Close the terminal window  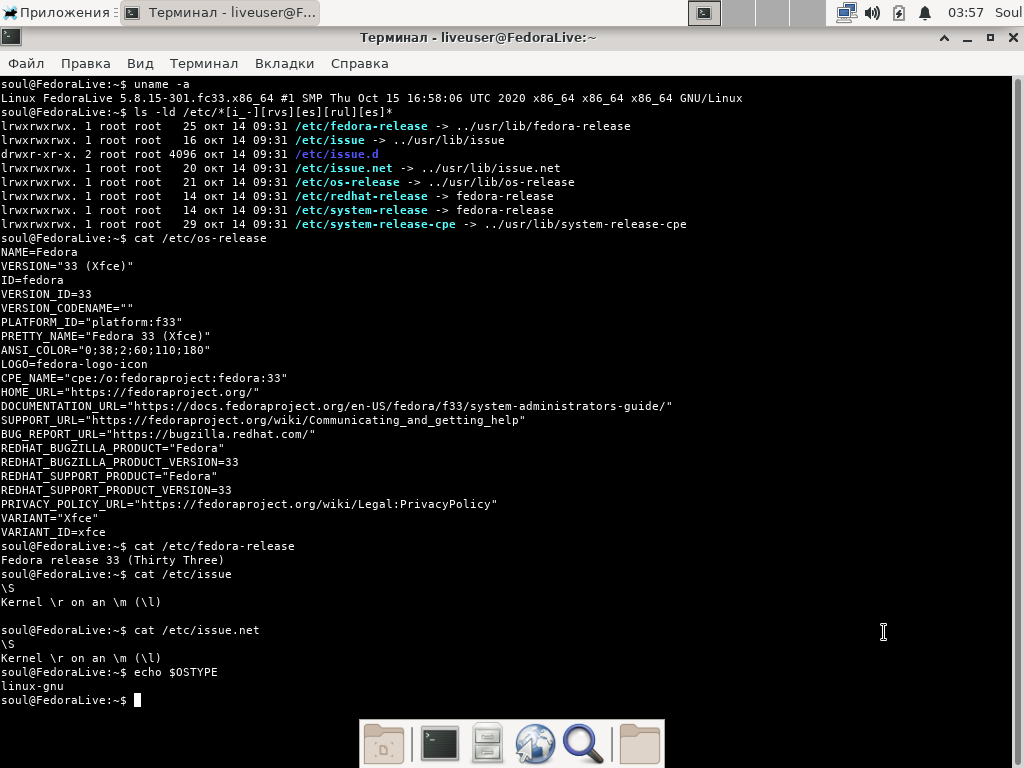(x=1013, y=38)
